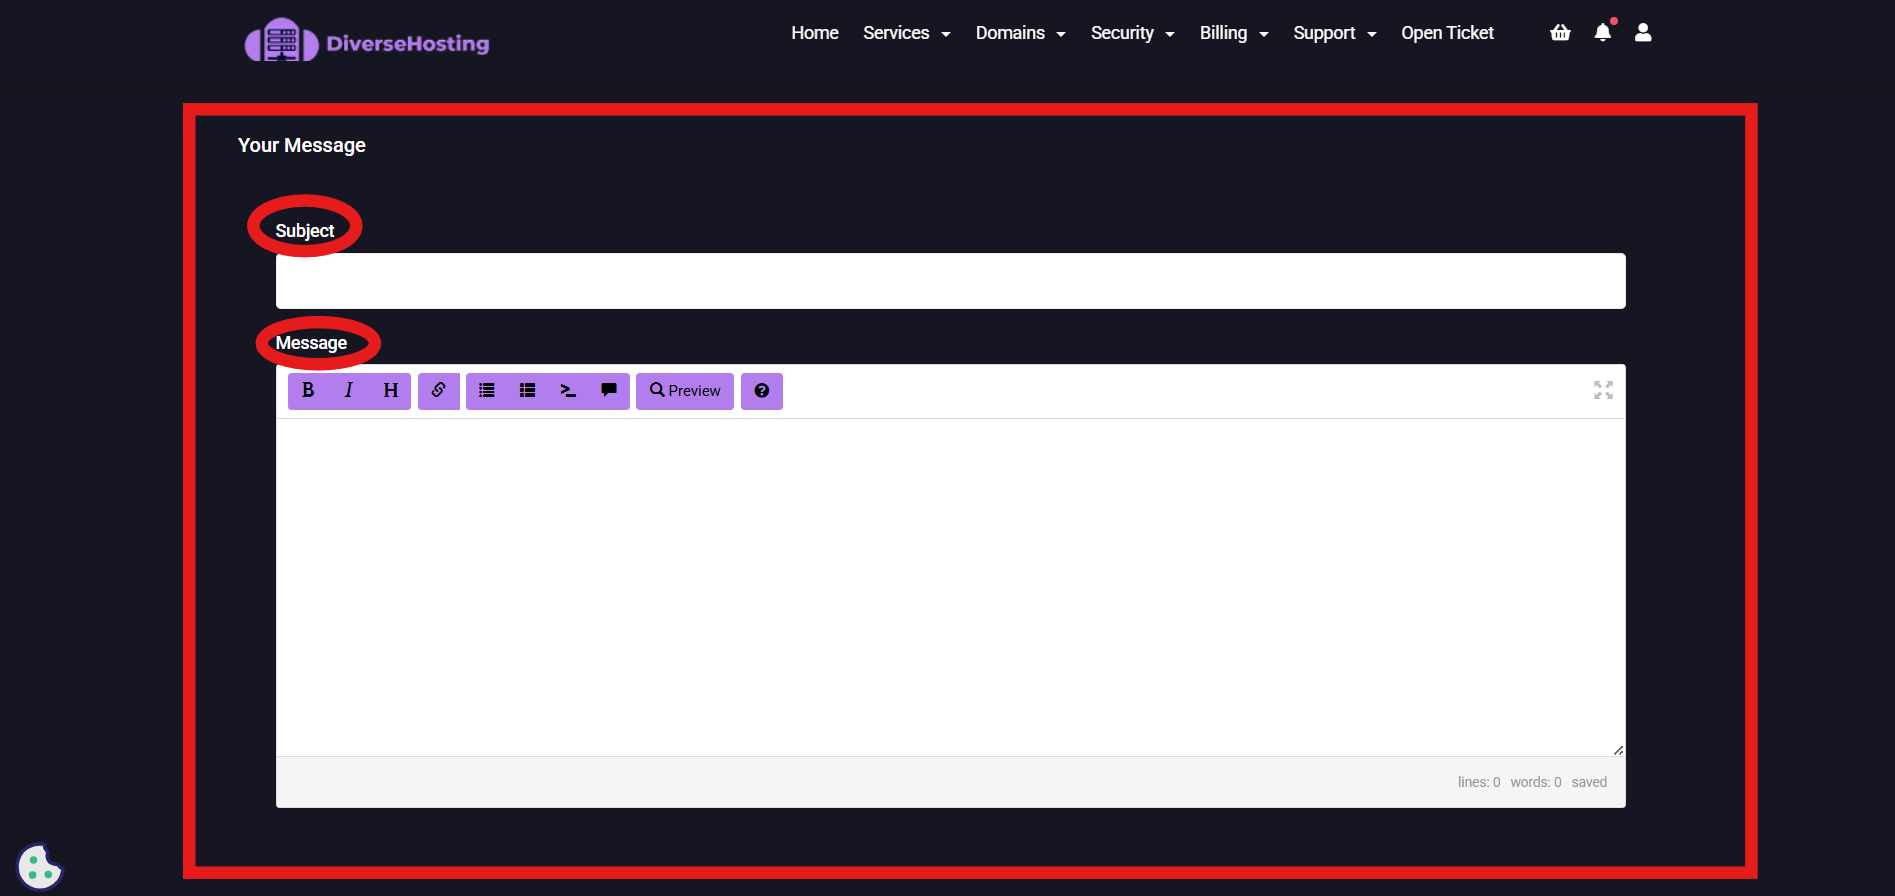Insert a code block with the terminal icon
The image size is (1895, 896).
pos(568,391)
